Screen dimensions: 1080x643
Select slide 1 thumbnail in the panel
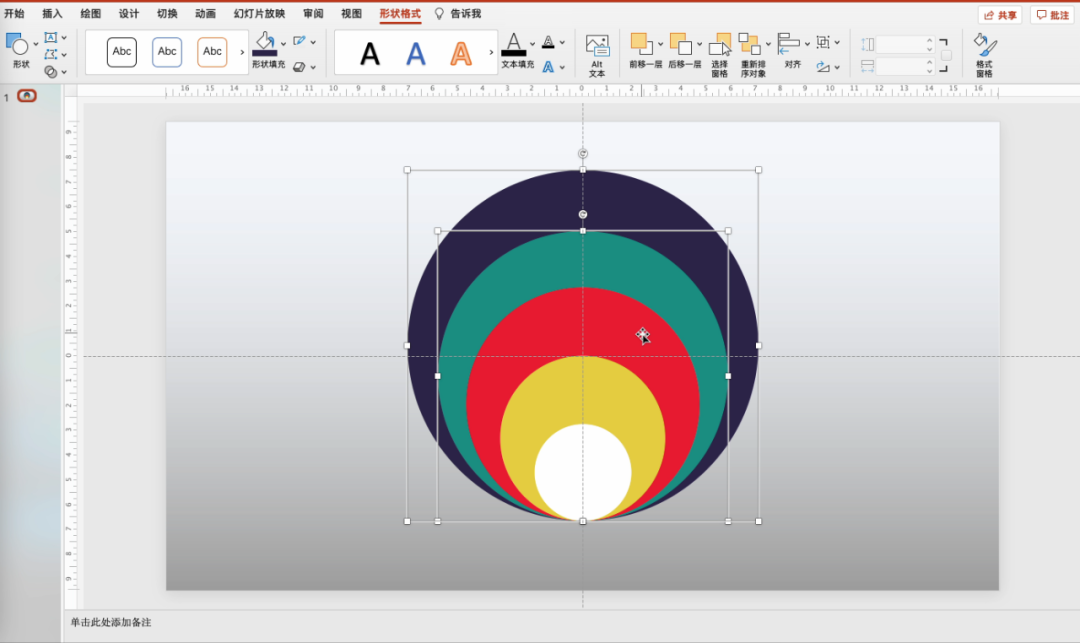(x=27, y=96)
